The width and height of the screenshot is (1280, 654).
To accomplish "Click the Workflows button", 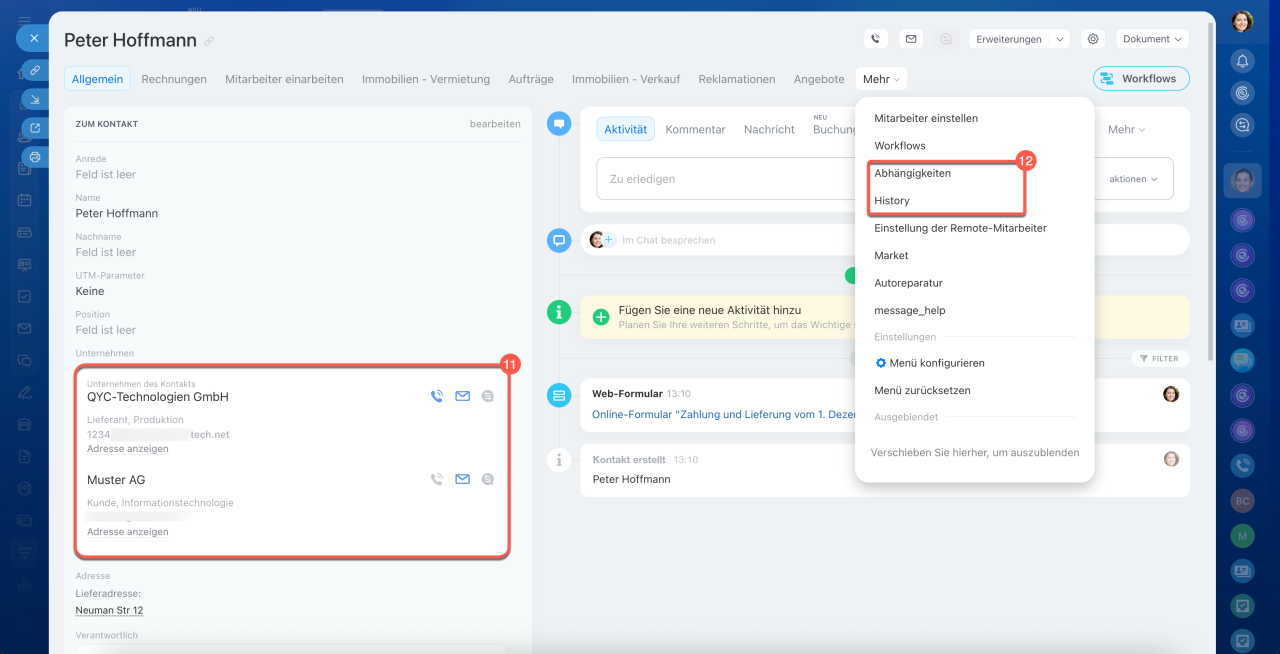I will coord(1140,78).
